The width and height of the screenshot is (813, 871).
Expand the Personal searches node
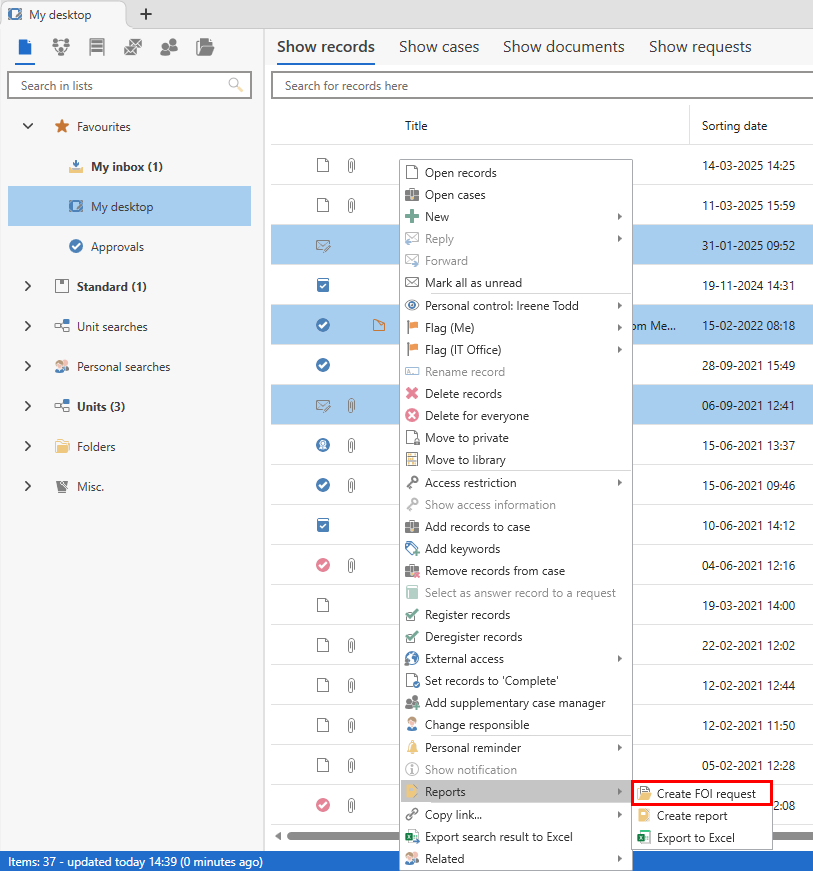pyautogui.click(x=28, y=367)
